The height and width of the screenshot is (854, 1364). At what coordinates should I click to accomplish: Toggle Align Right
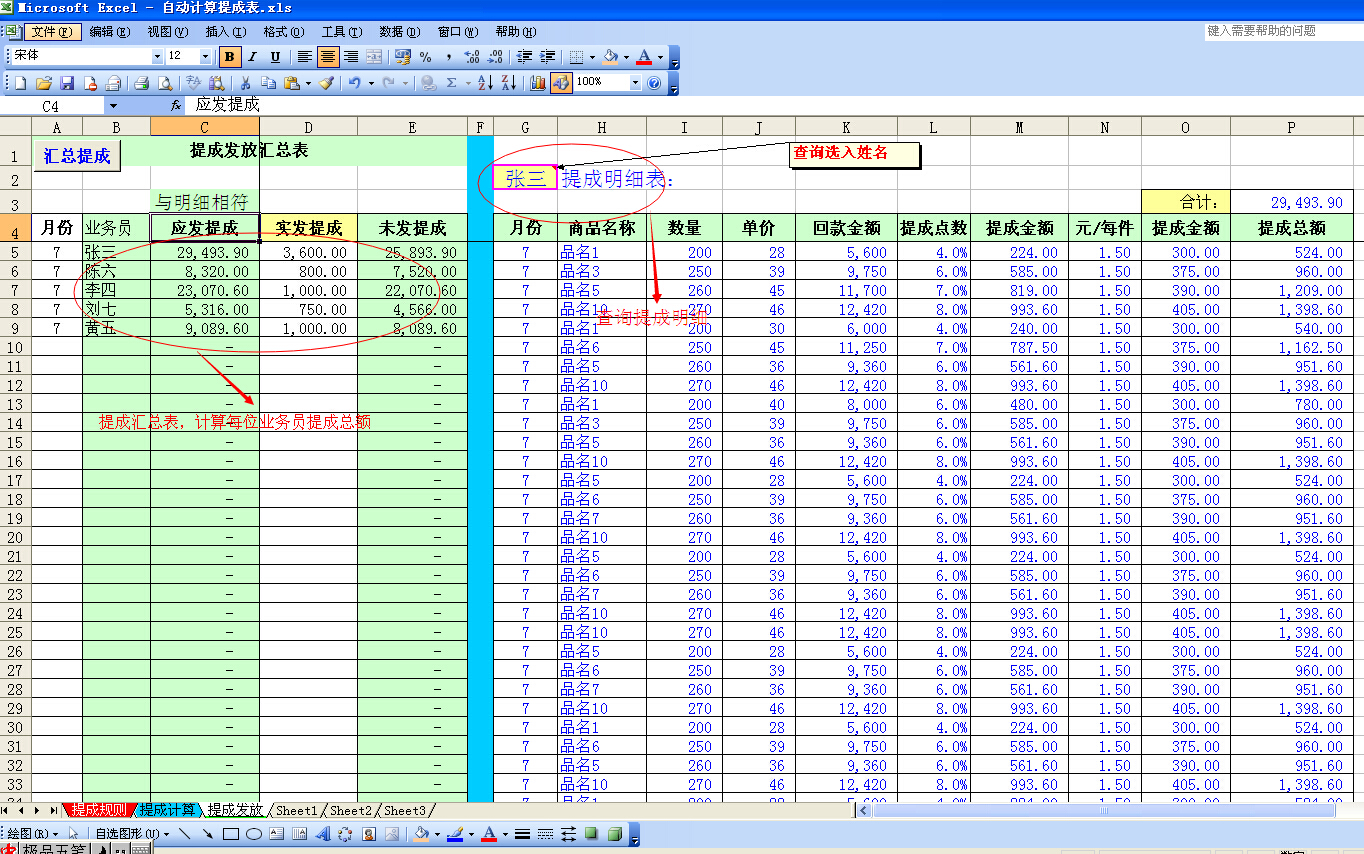[x=351, y=57]
